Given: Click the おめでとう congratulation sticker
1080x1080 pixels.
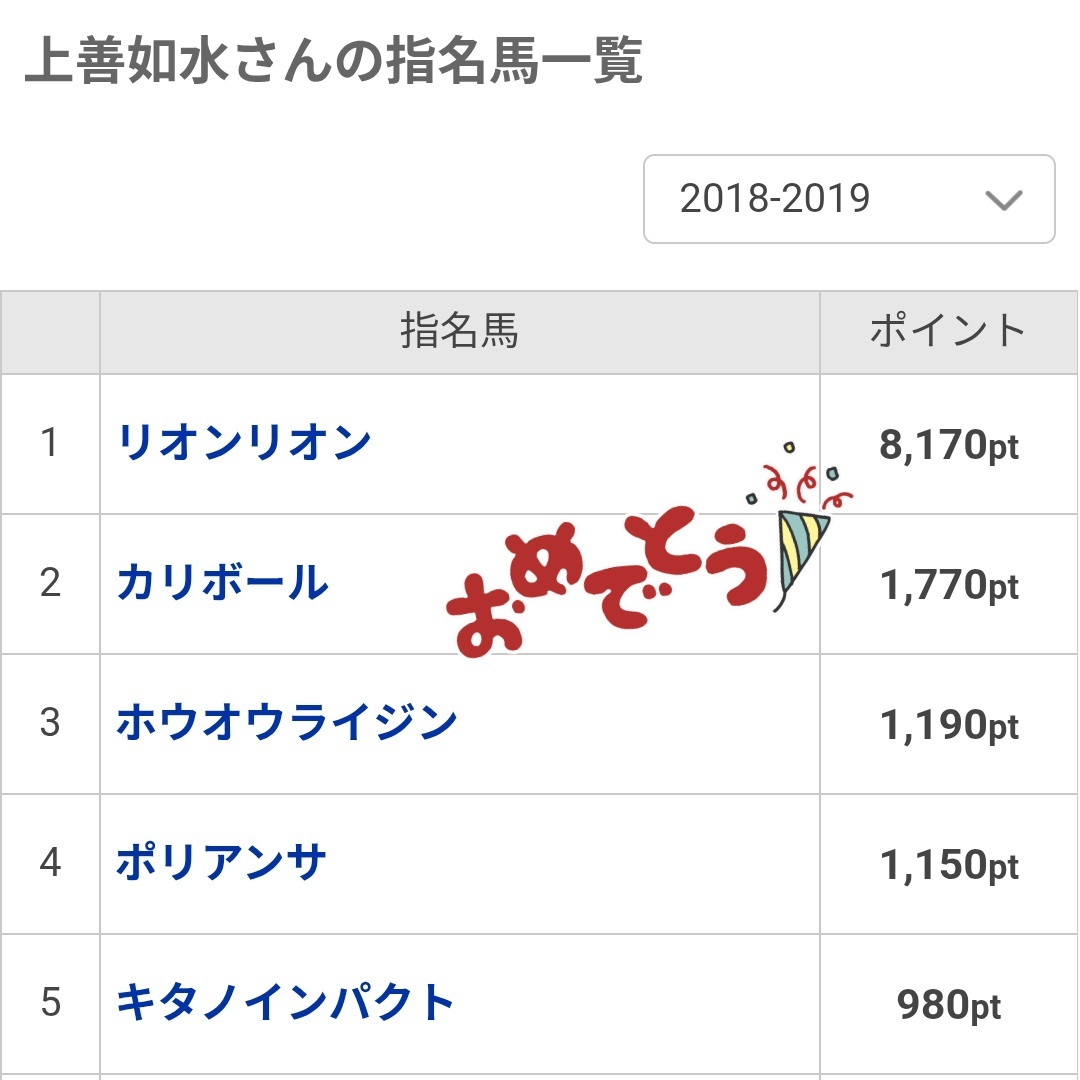Looking at the screenshot, I should click(x=606, y=582).
